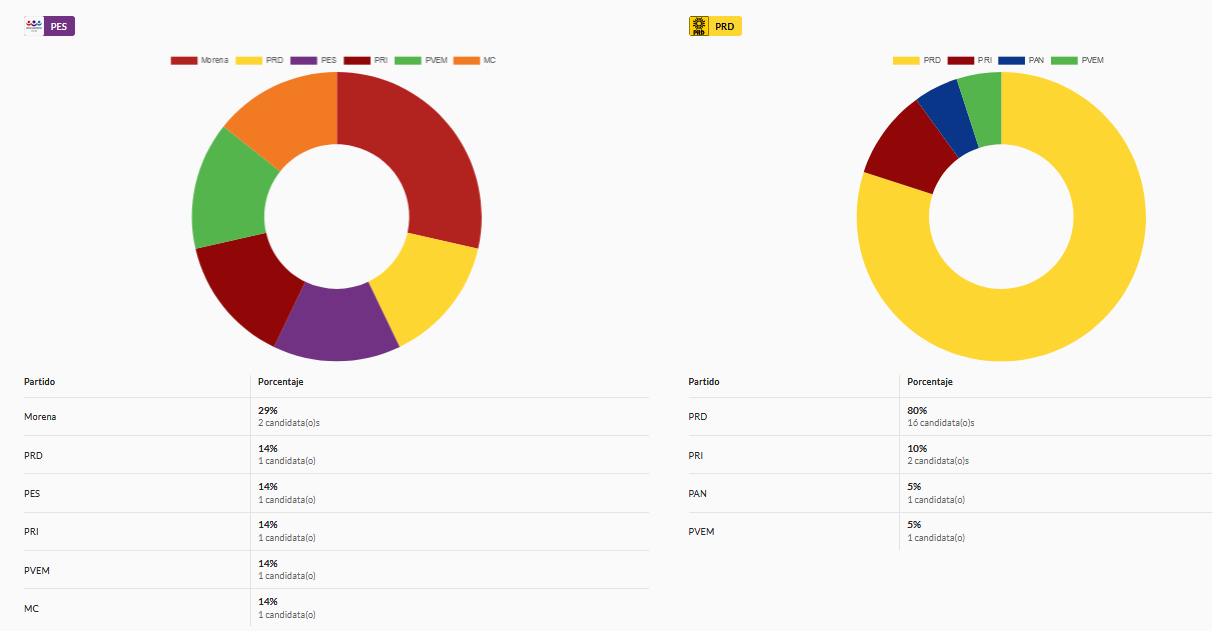Click the yellow PRD legend swatch in the right chart

click(906, 60)
